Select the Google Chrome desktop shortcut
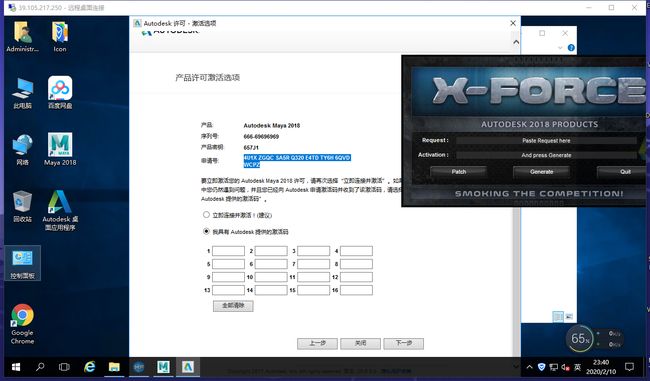Image resolution: width=650 pixels, height=381 pixels. [x=22, y=324]
